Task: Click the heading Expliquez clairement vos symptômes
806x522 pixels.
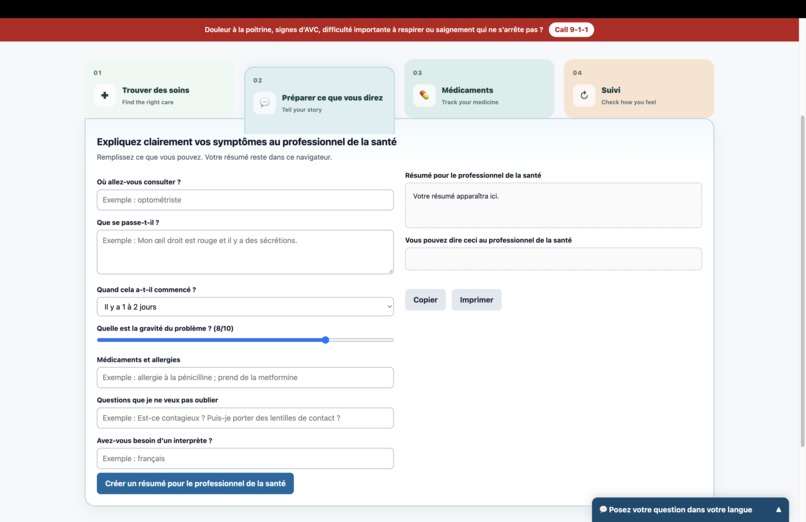Action: coord(247,142)
